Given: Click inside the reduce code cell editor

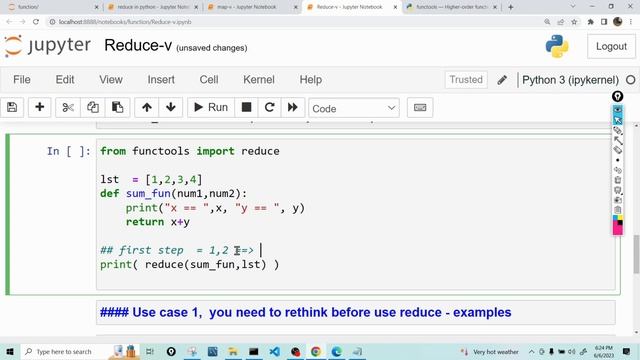Looking at the screenshot, I should click(x=356, y=214).
